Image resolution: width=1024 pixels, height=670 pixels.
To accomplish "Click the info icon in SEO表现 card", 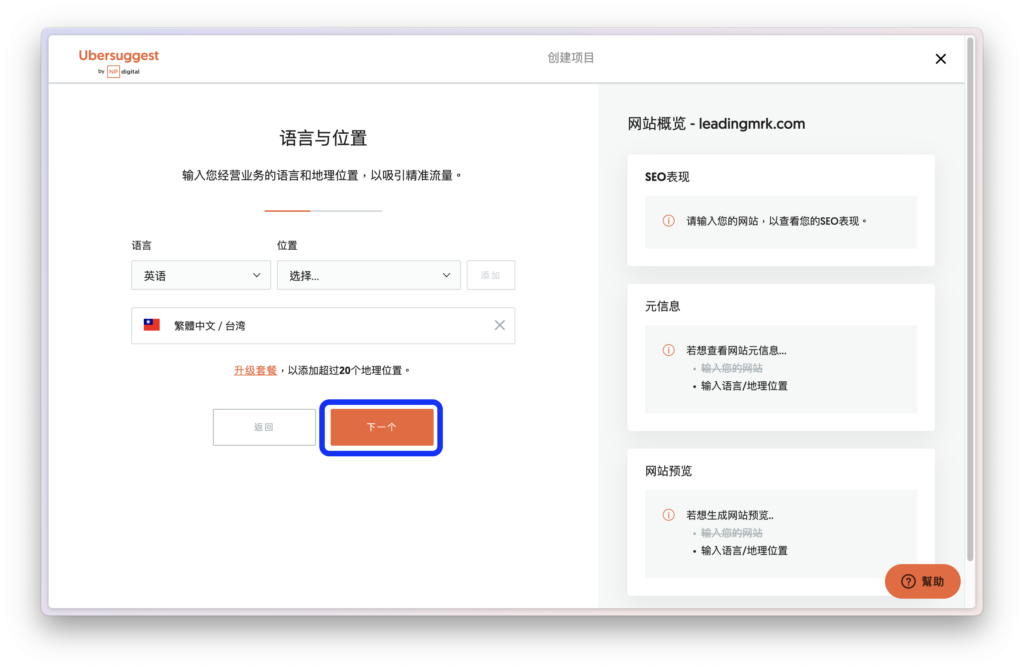I will (668, 221).
